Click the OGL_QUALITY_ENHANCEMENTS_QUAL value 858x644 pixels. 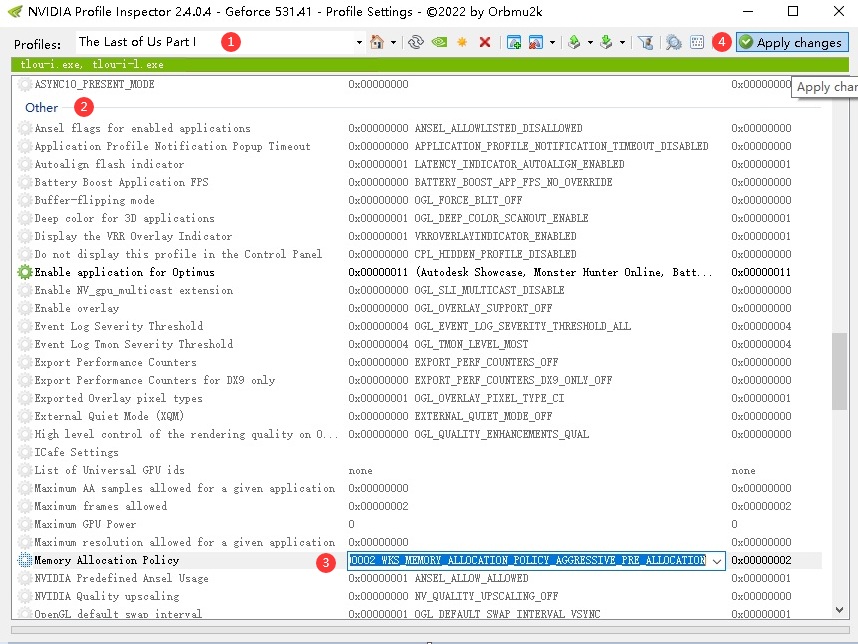click(501, 434)
